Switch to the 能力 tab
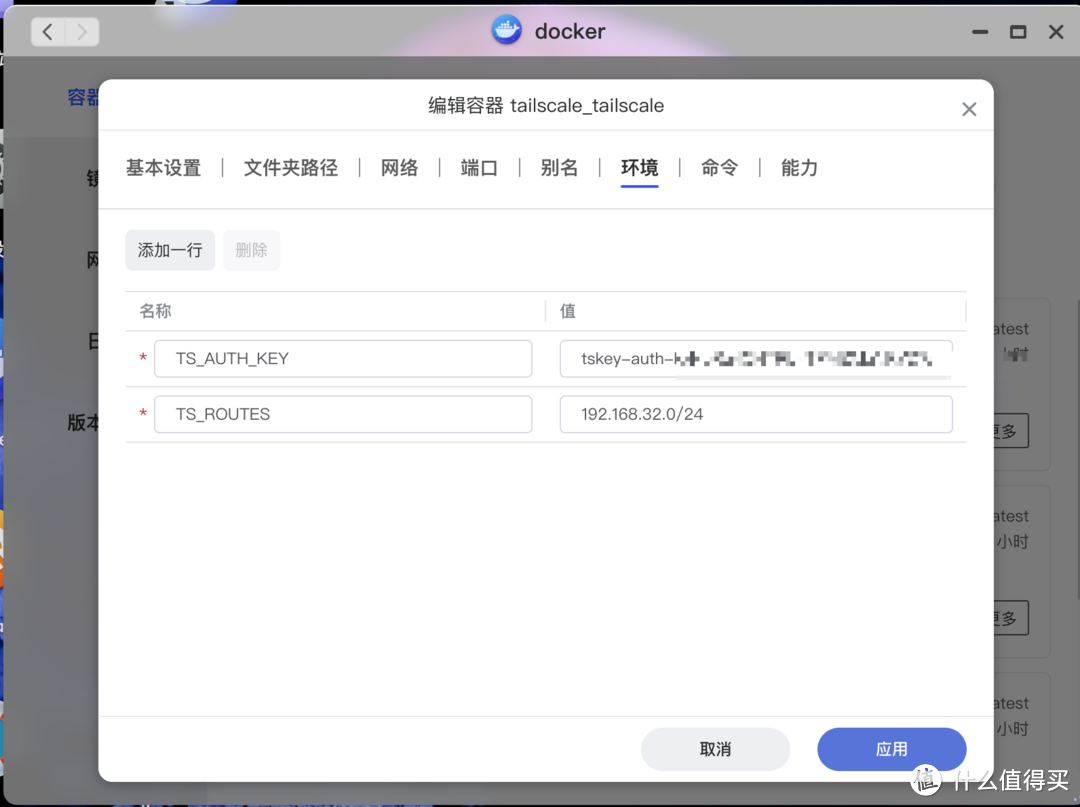This screenshot has height=807, width=1080. coord(799,167)
